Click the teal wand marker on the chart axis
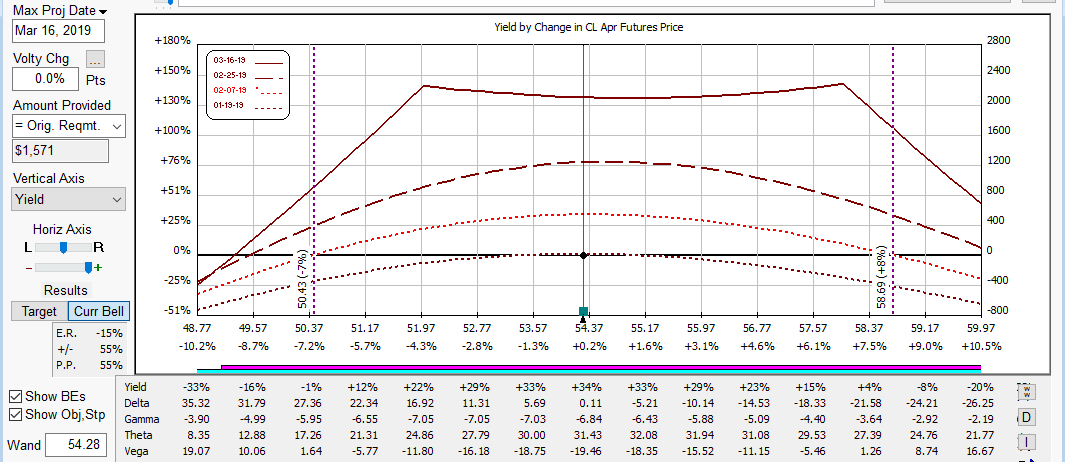Screen dimensions: 1065x462 583,312
